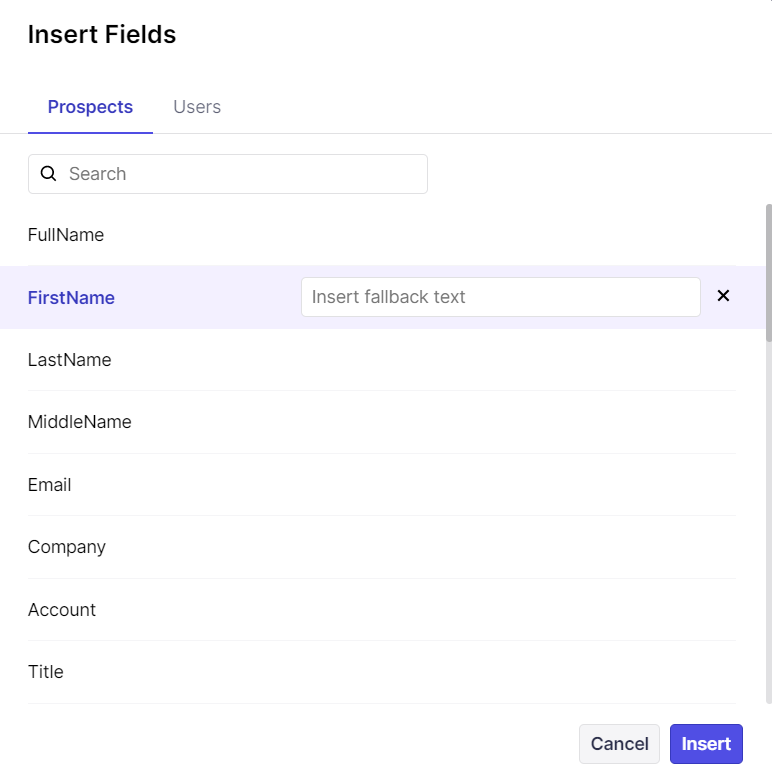Select the MiddleName field
The width and height of the screenshot is (772, 782).
point(80,422)
